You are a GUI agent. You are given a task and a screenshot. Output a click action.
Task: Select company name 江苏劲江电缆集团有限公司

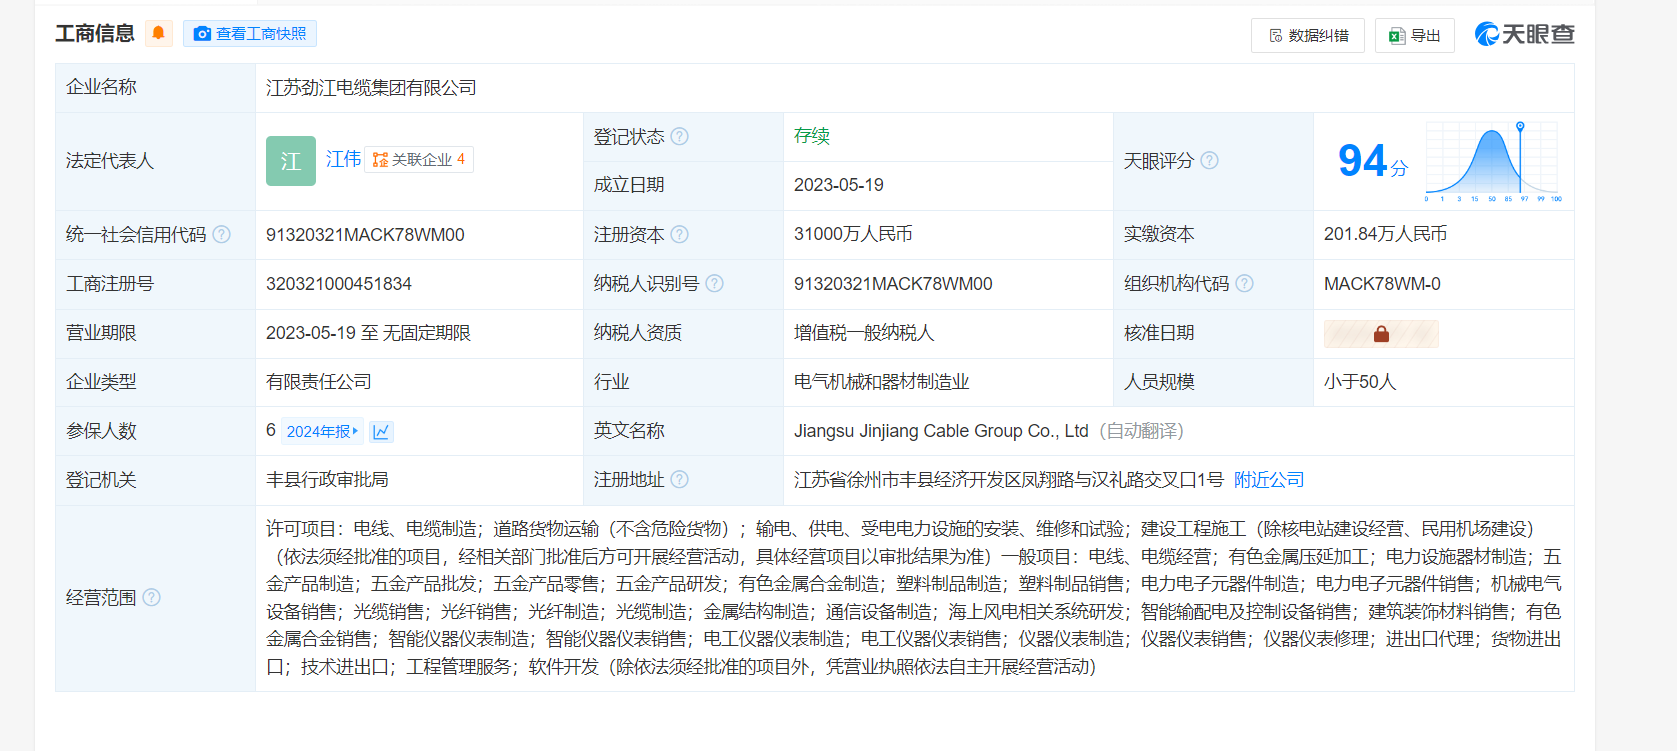(x=371, y=88)
